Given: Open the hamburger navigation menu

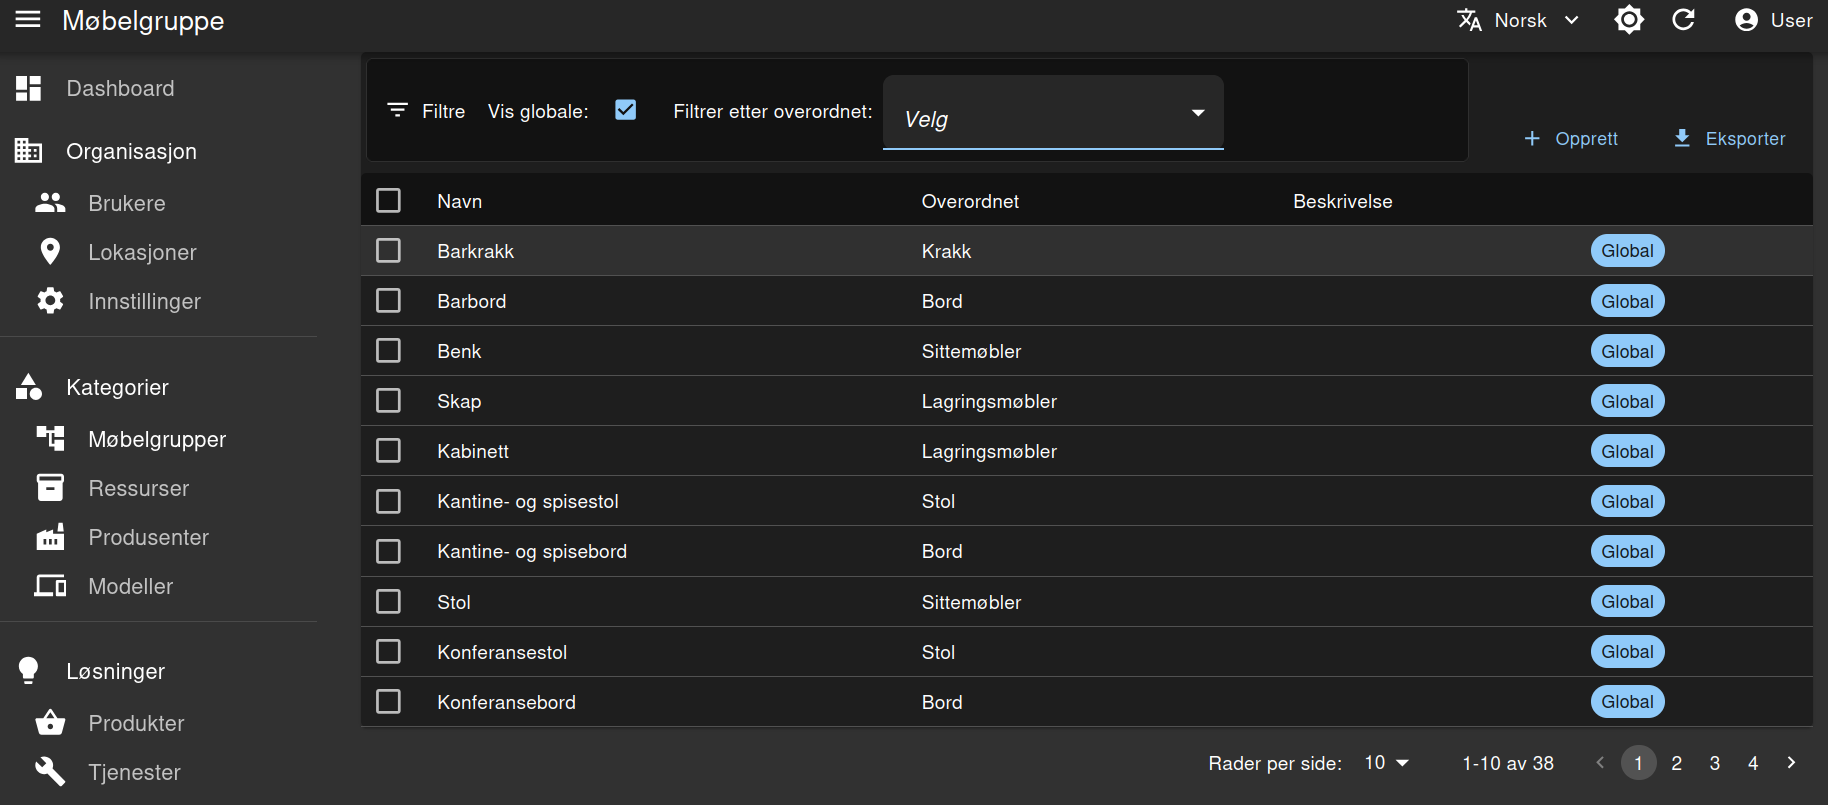Looking at the screenshot, I should pyautogui.click(x=28, y=20).
